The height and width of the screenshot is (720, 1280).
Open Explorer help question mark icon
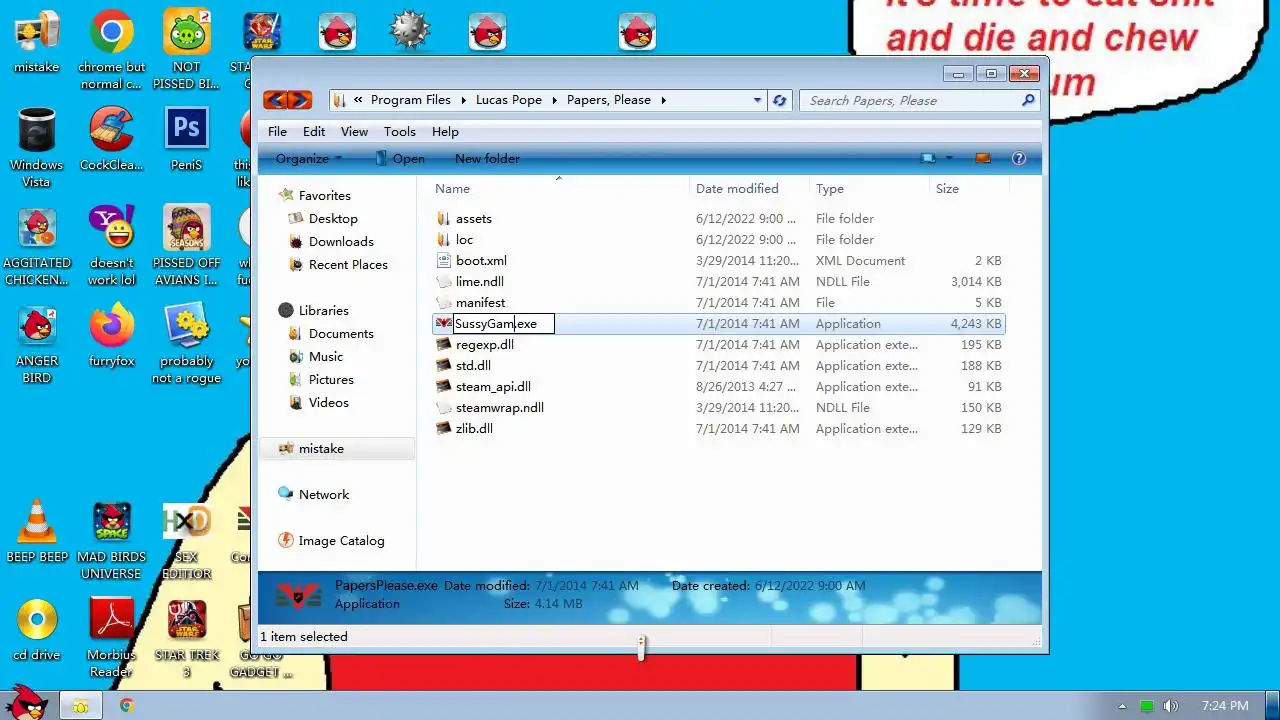click(x=1019, y=158)
